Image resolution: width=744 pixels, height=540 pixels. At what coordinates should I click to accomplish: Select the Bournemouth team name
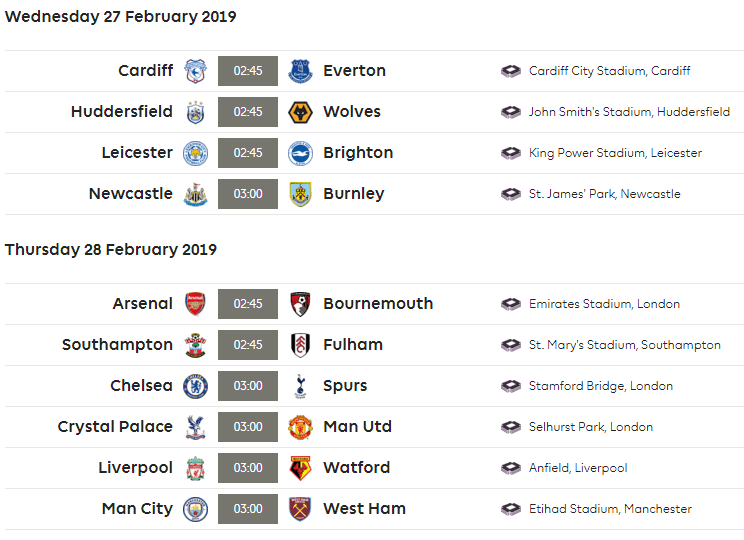(x=378, y=304)
